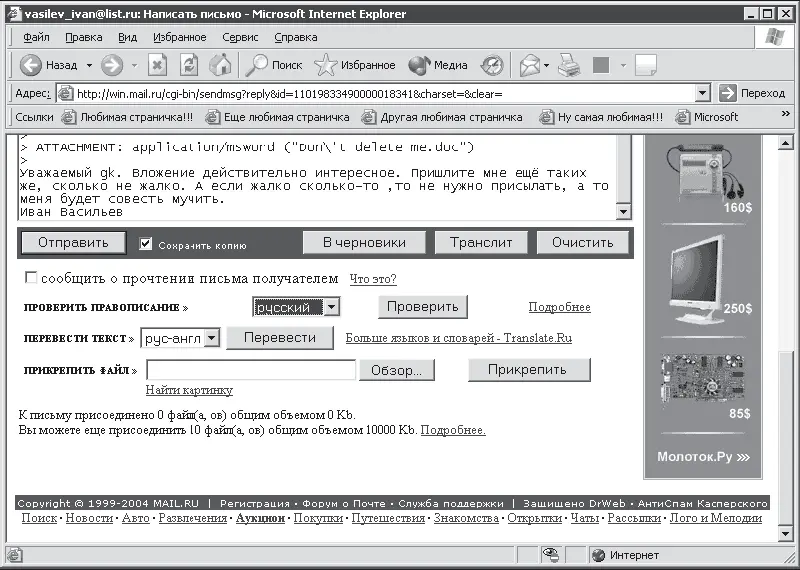
Task: Click the 250$ monitor ad thumbnail
Action: [x=698, y=280]
